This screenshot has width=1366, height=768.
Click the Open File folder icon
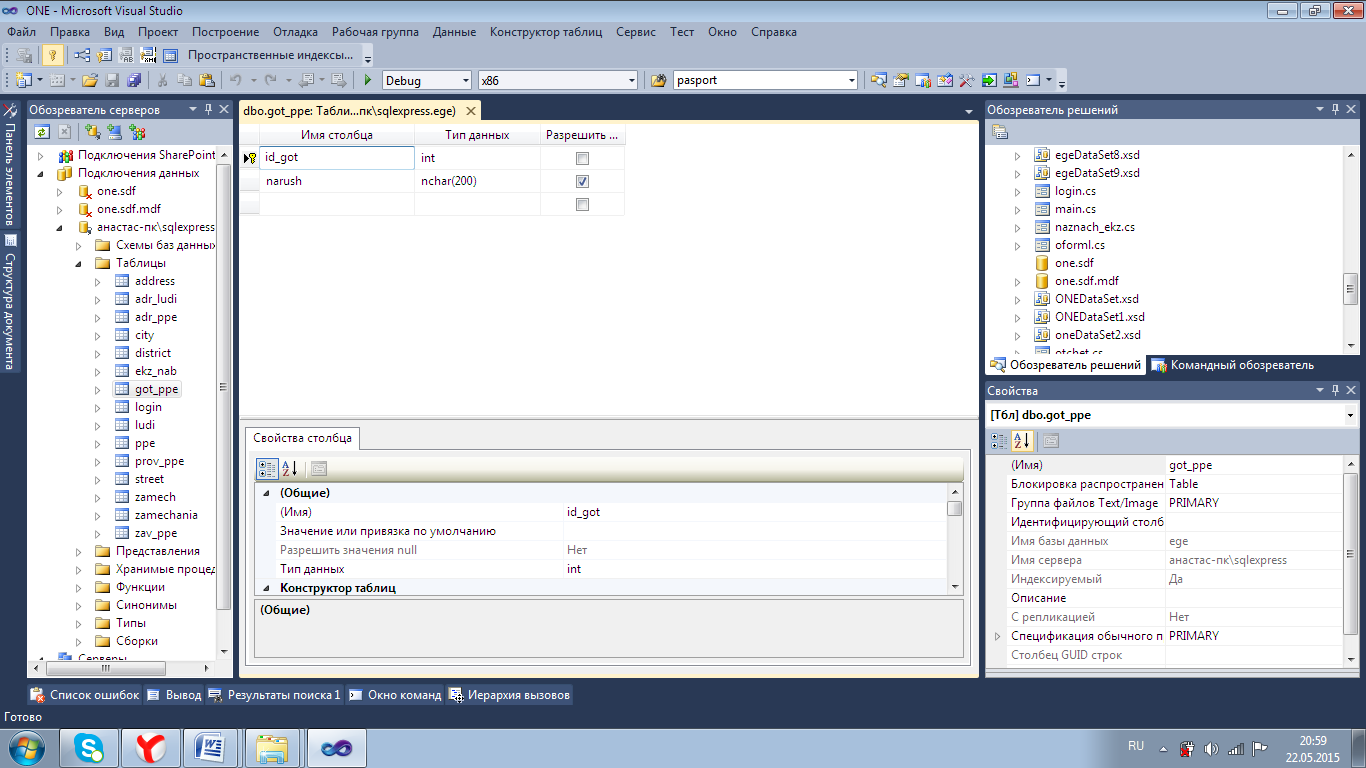(x=90, y=80)
